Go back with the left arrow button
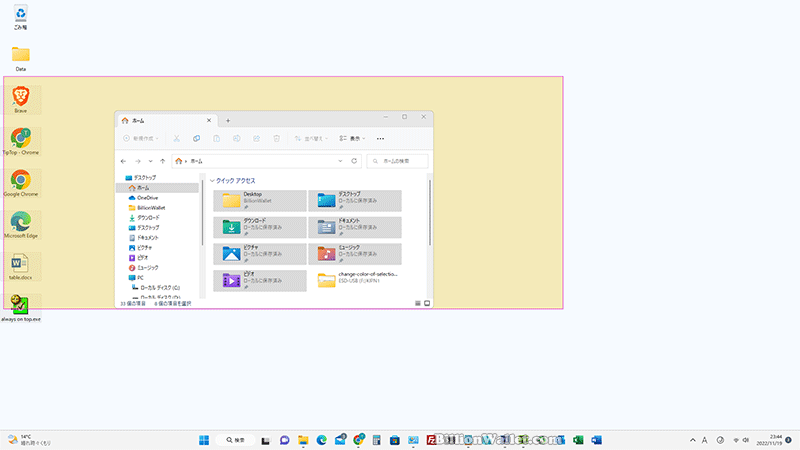 (x=123, y=161)
